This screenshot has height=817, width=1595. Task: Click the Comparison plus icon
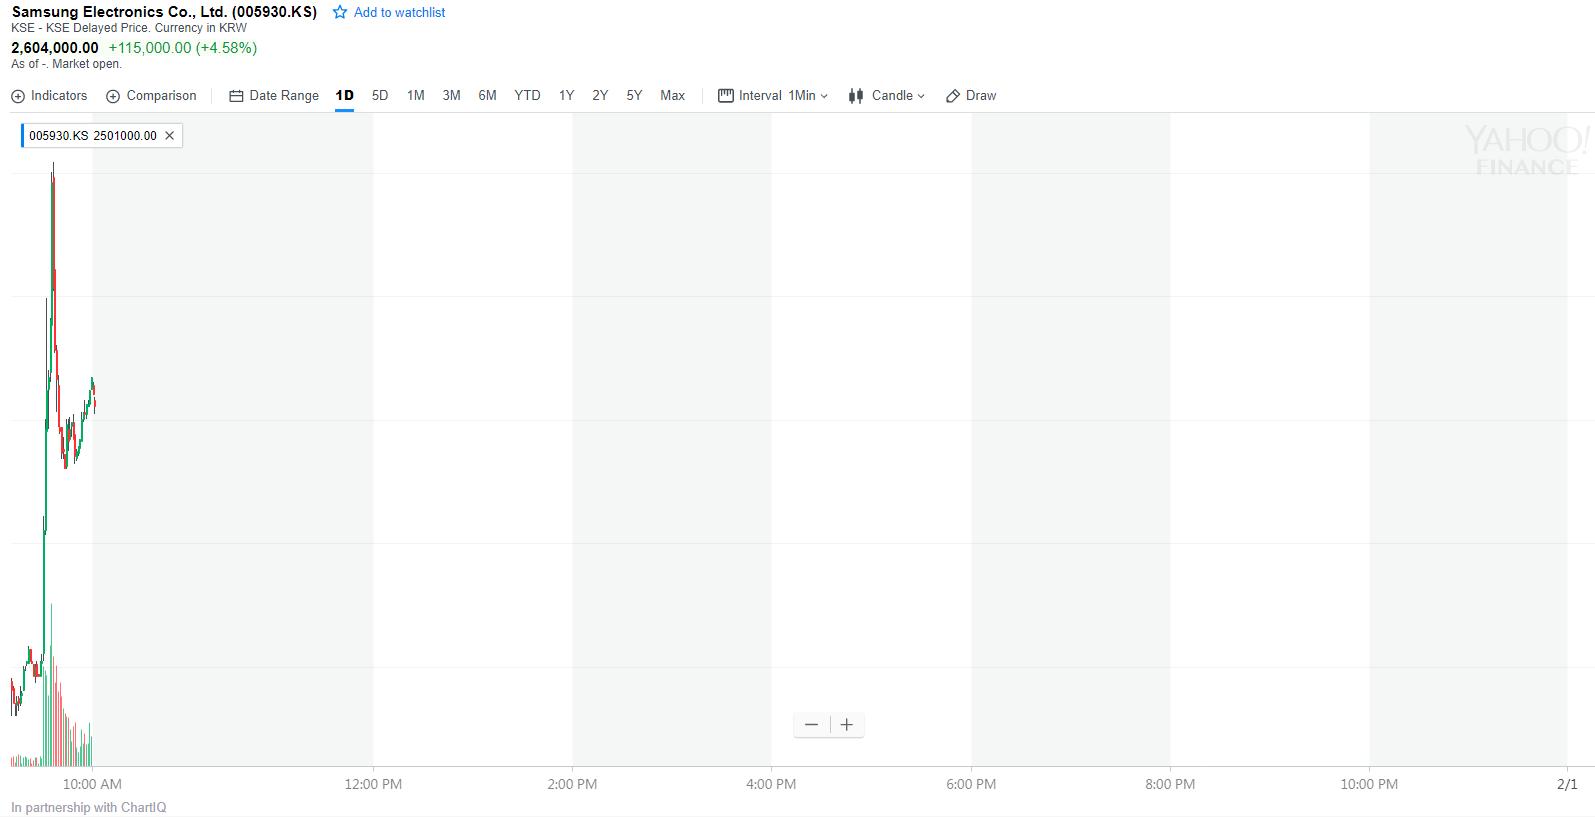113,96
